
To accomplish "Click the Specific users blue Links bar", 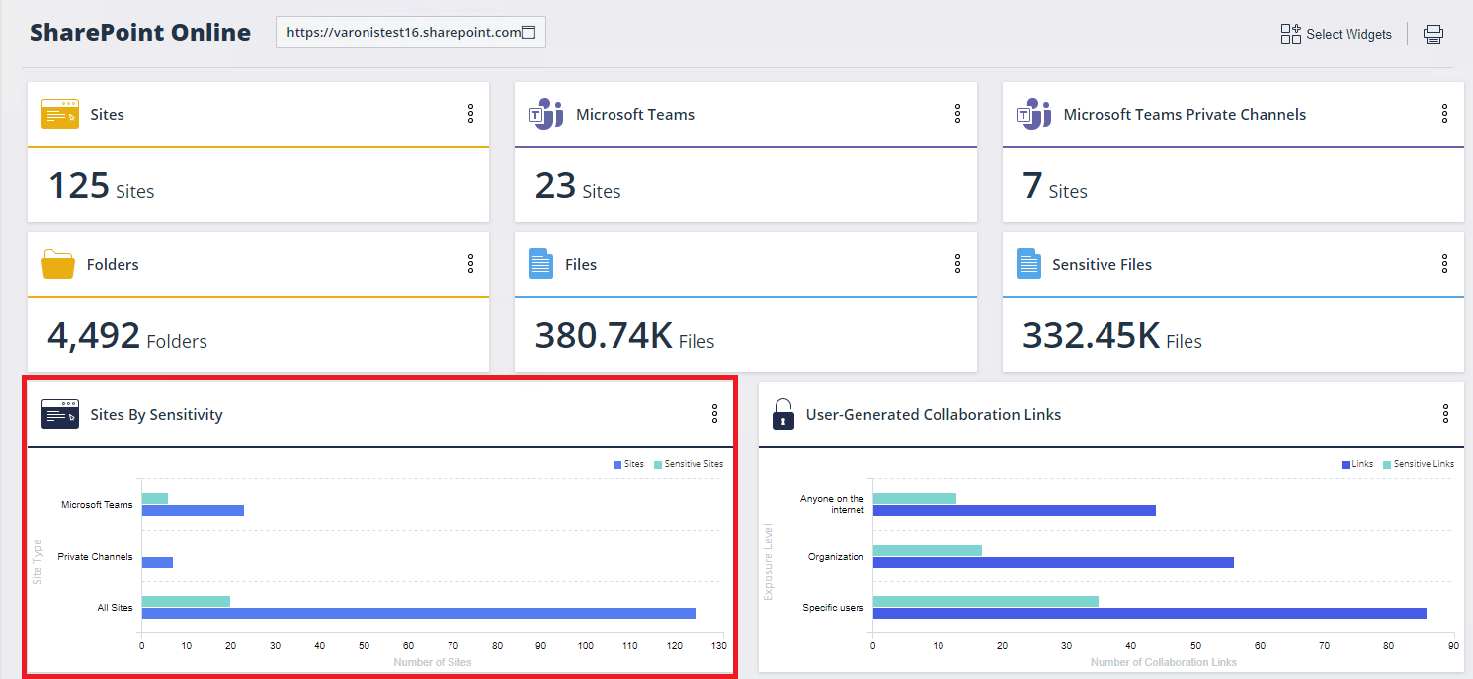I will pyautogui.click(x=1150, y=613).
